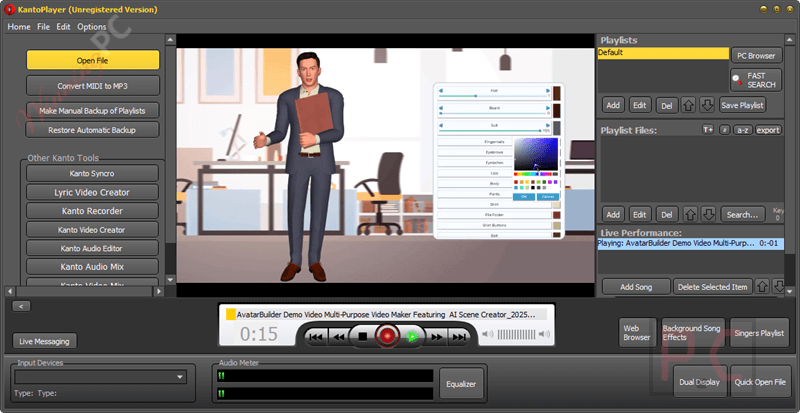Click the green play button

[x=412, y=336]
